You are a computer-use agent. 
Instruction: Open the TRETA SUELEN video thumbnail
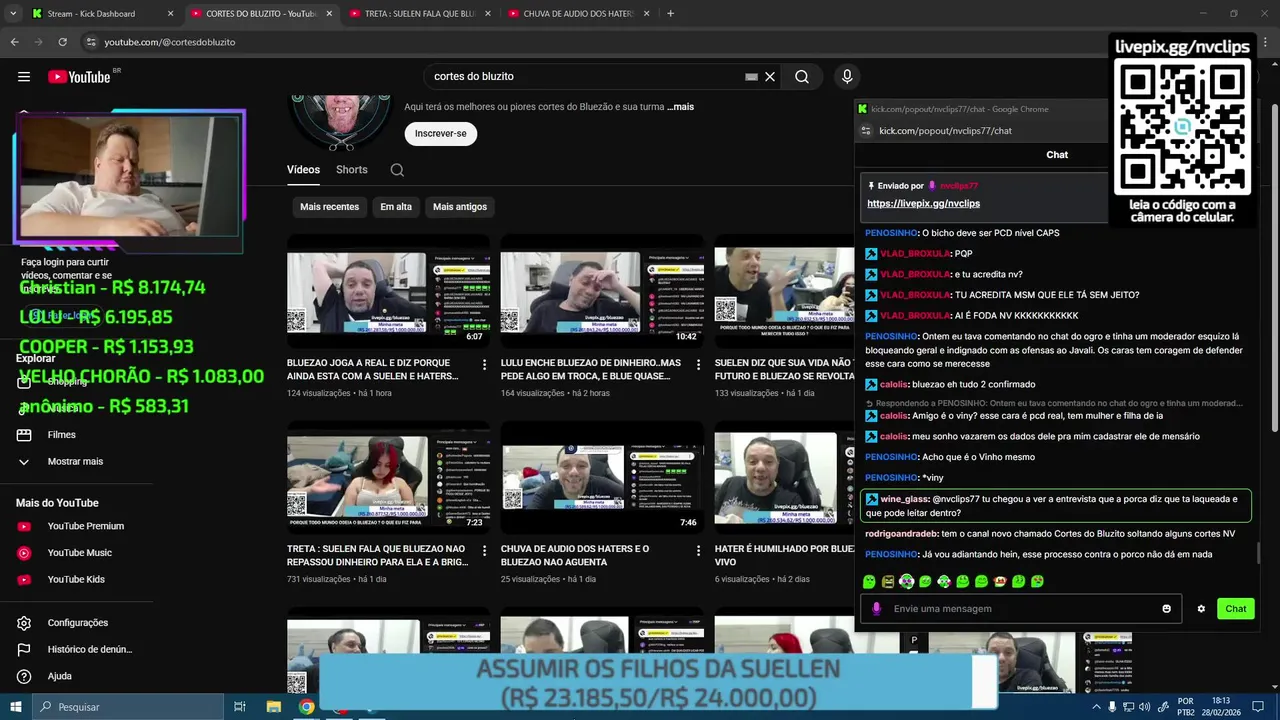tap(388, 479)
